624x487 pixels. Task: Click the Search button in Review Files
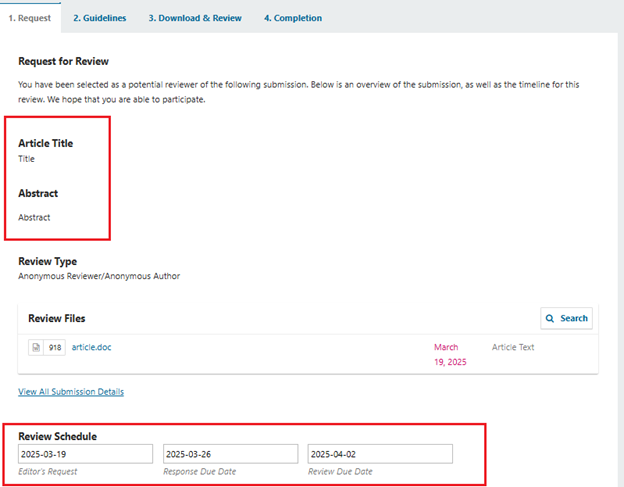point(566,318)
